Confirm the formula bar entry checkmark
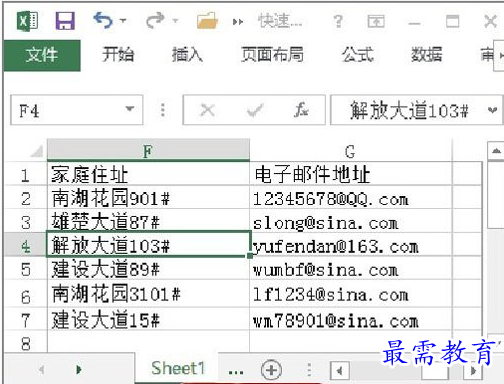The width and height of the screenshot is (504, 384). click(x=255, y=110)
